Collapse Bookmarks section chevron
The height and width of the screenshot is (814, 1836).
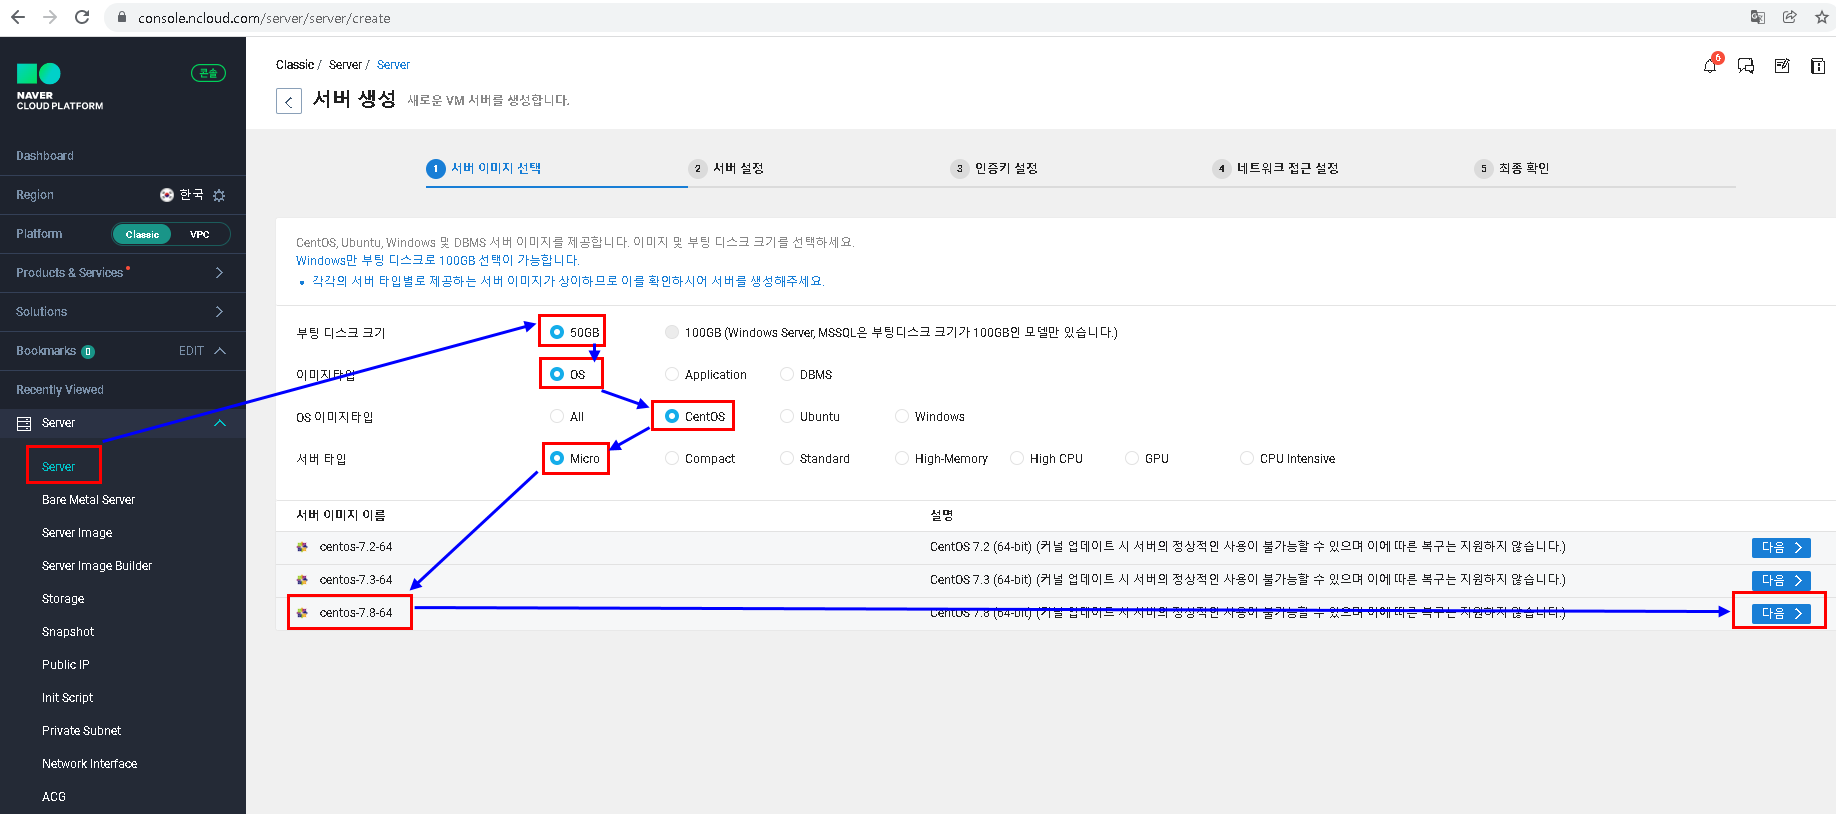click(220, 351)
